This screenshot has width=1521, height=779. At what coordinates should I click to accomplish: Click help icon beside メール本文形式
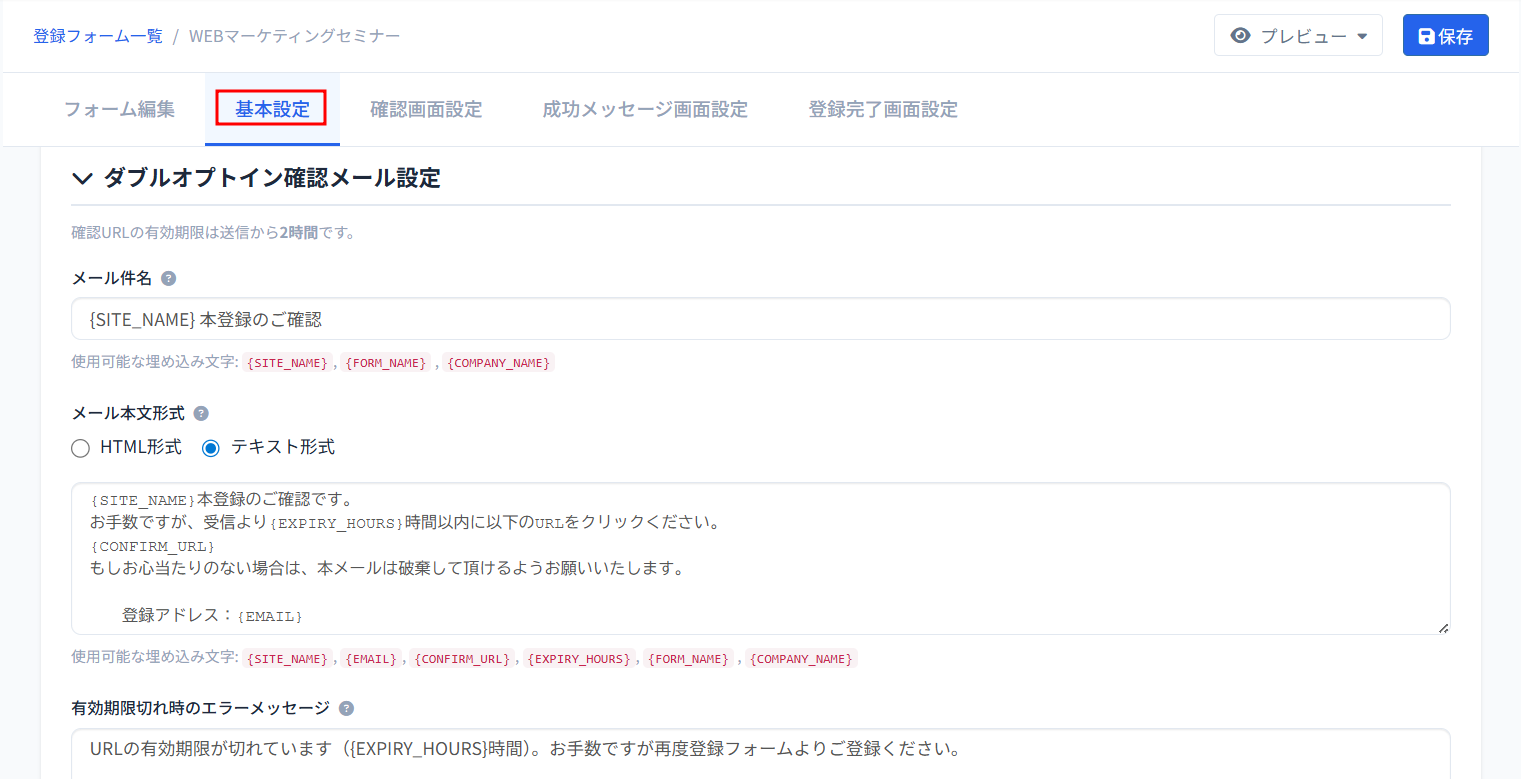[x=201, y=413]
